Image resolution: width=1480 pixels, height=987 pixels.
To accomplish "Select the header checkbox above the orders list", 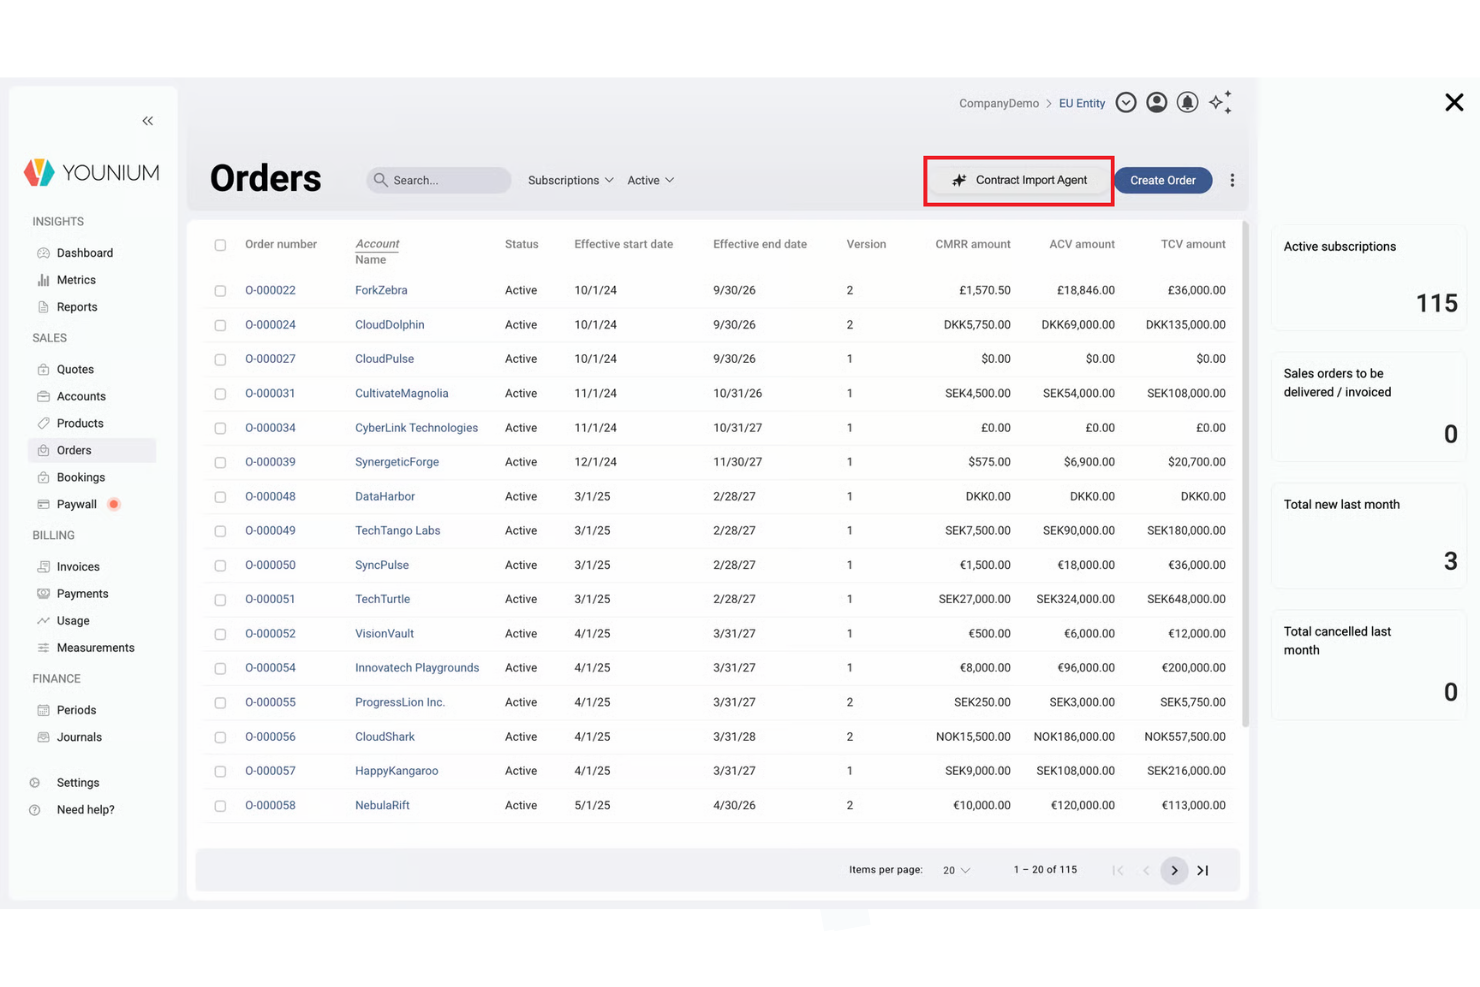I will coord(220,244).
